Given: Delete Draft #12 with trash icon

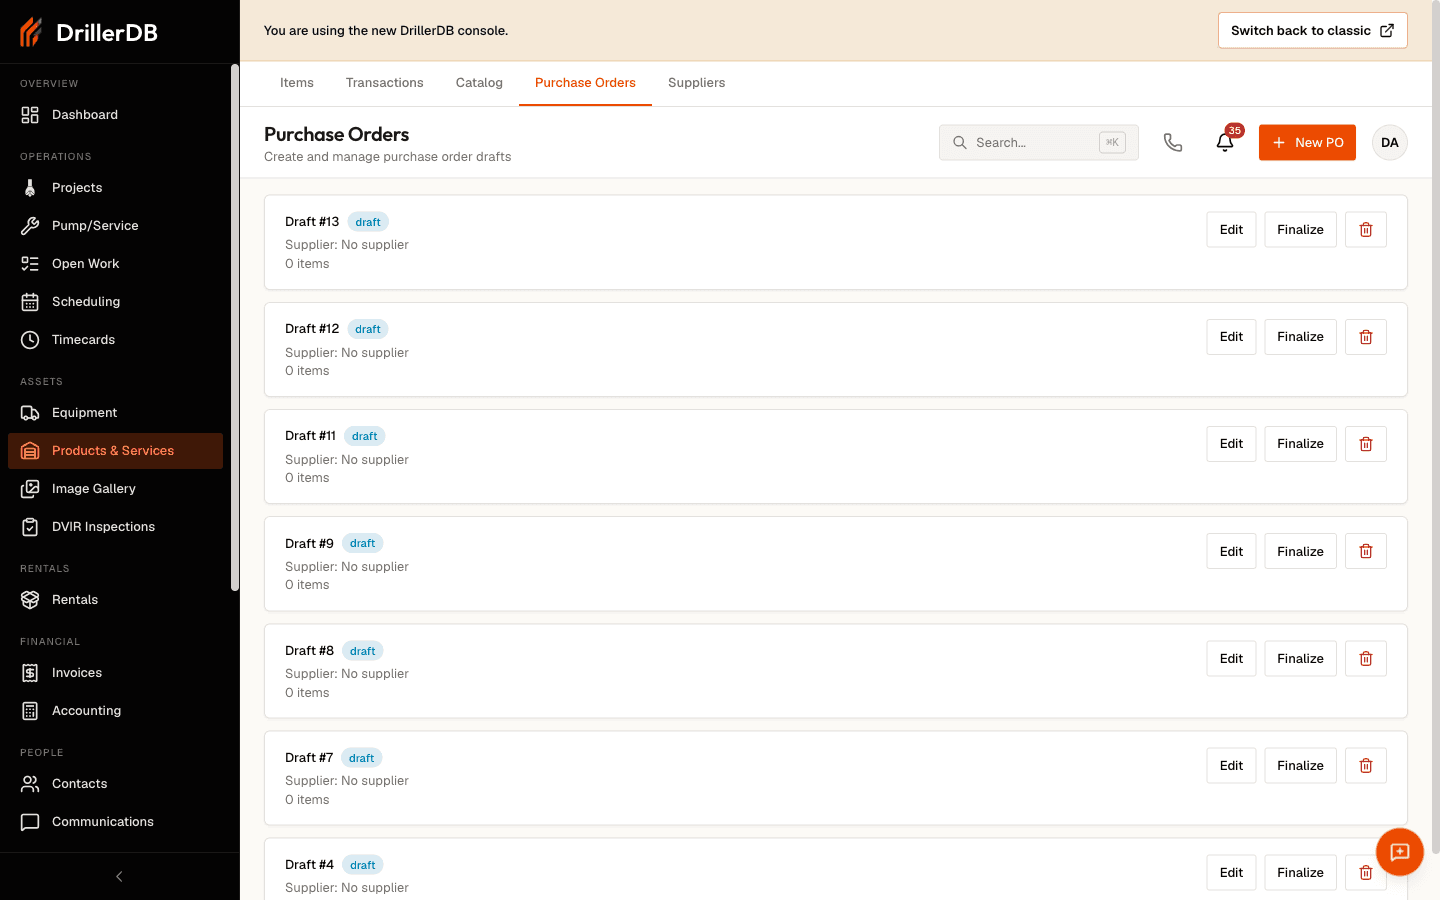Looking at the screenshot, I should 1366,337.
